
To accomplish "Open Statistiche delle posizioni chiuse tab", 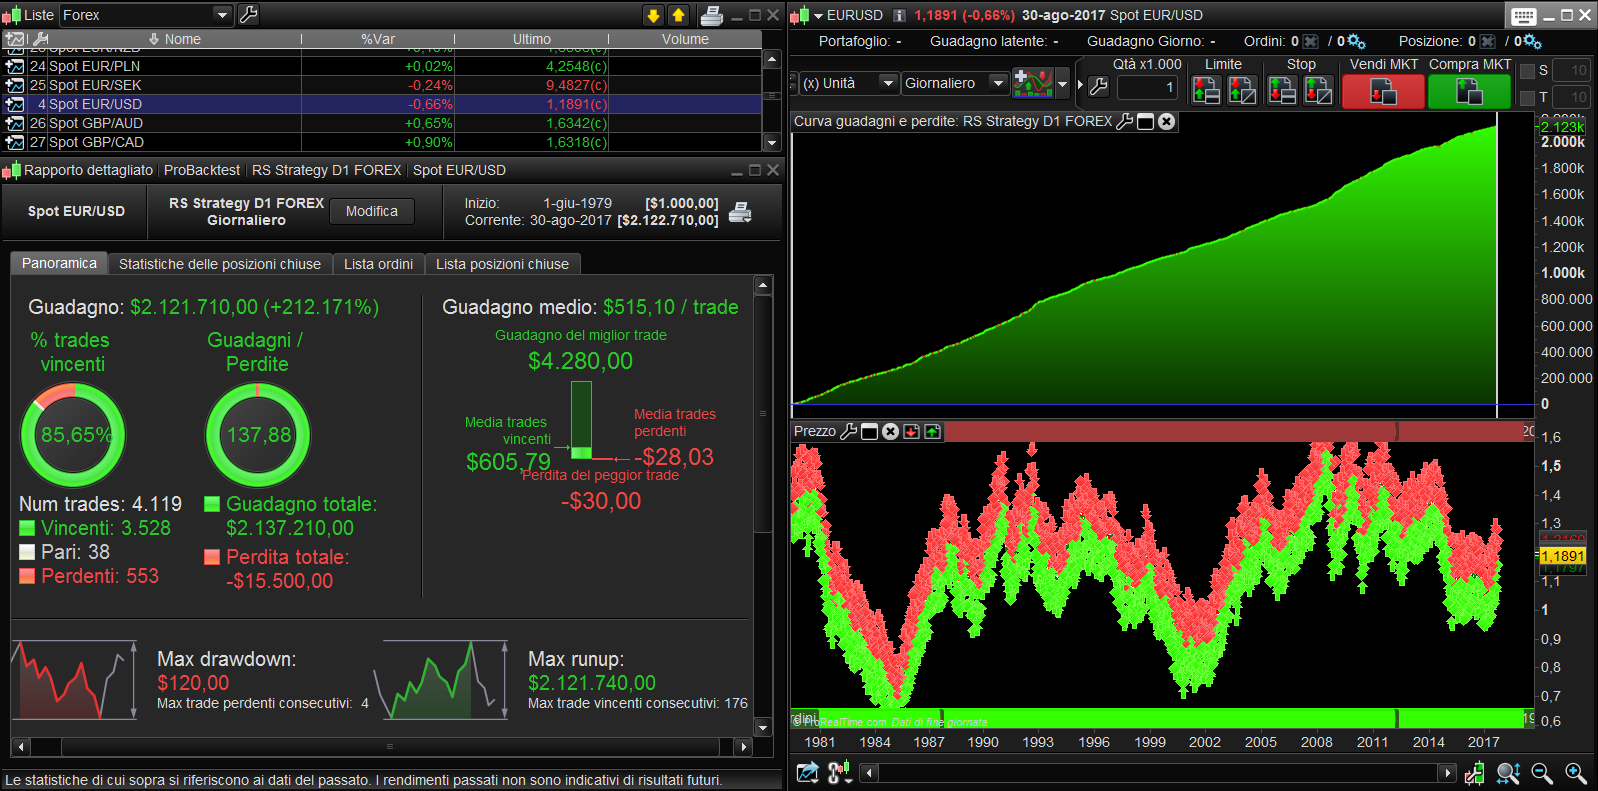I will [x=220, y=264].
